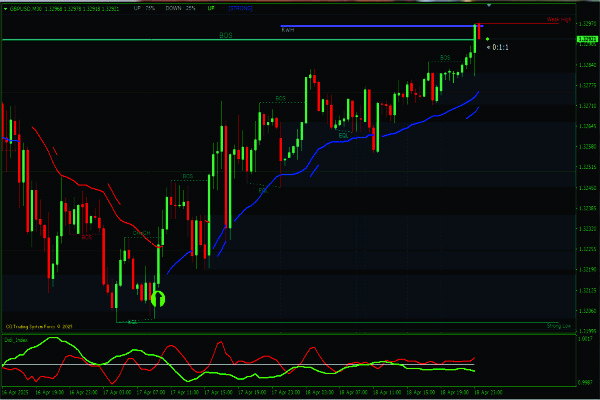This screenshot has height=400, width=600.
Task: Click the RWH label under blue line
Action: tap(289, 31)
